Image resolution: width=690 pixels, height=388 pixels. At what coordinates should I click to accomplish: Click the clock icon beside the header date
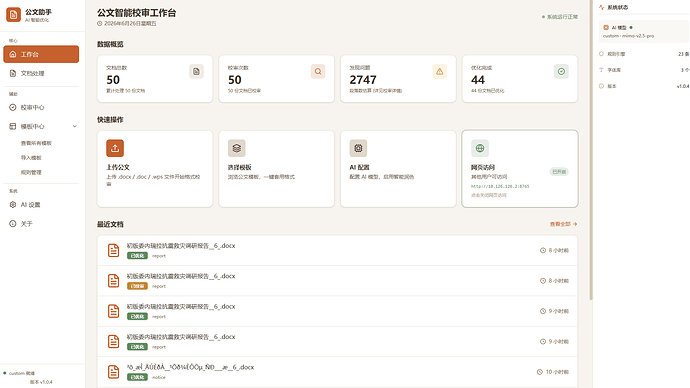[x=100, y=24]
